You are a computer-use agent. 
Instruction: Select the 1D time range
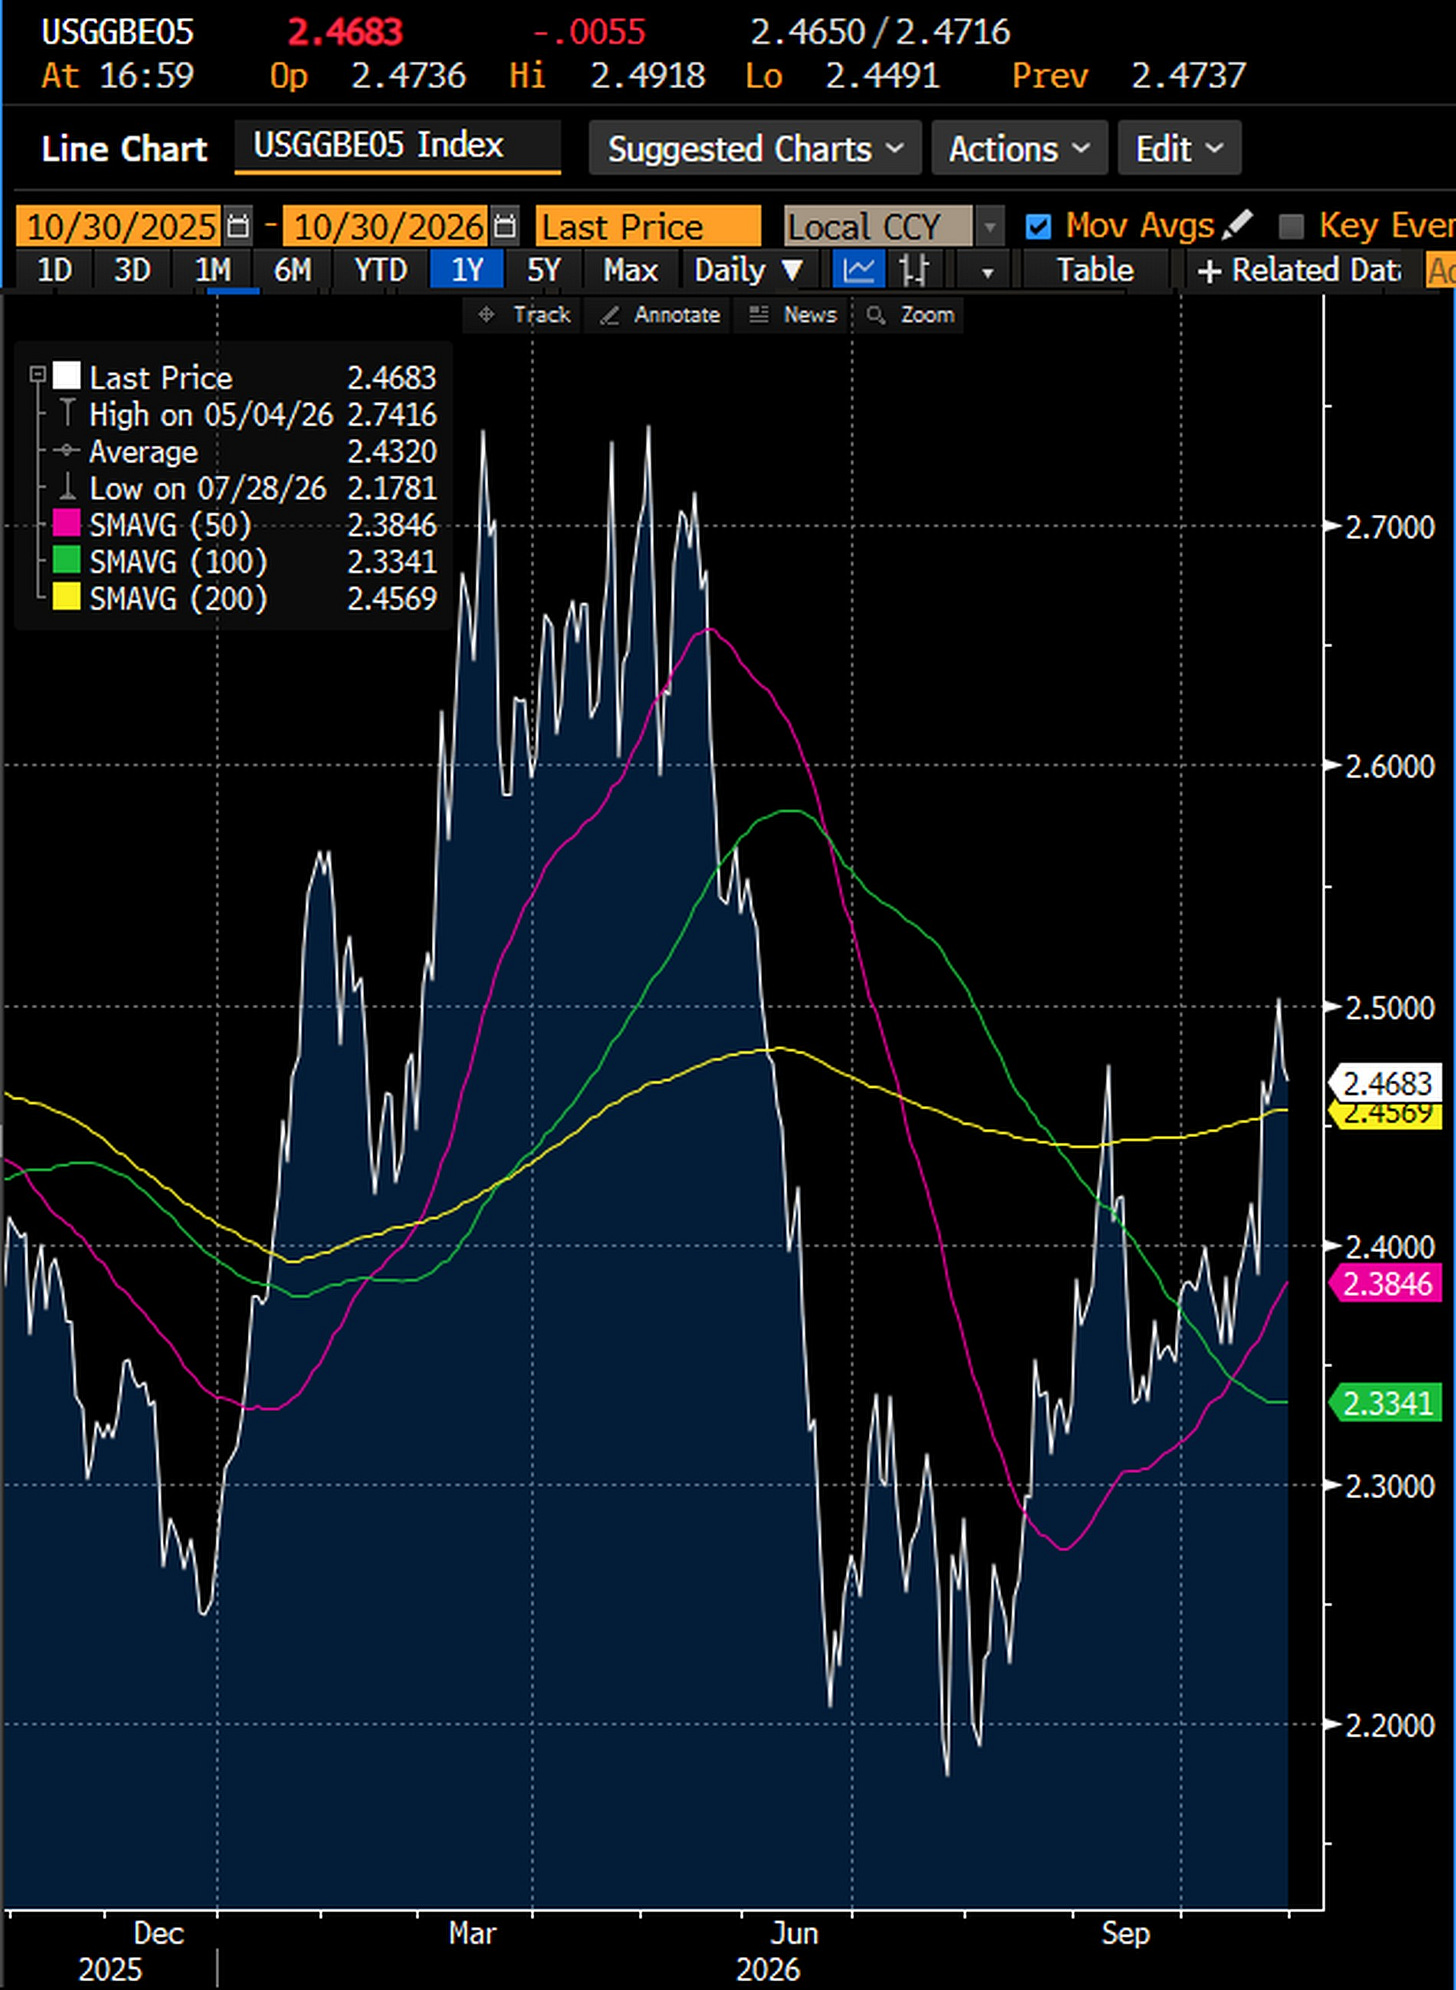click(54, 270)
